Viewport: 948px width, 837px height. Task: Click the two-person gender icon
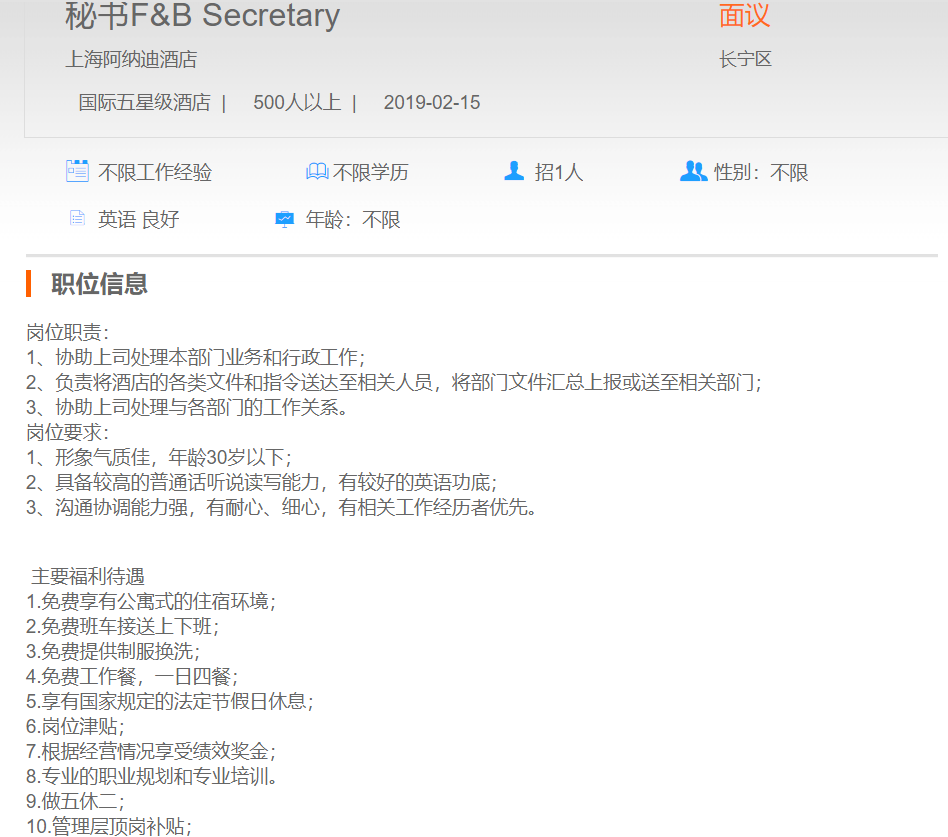coord(693,171)
